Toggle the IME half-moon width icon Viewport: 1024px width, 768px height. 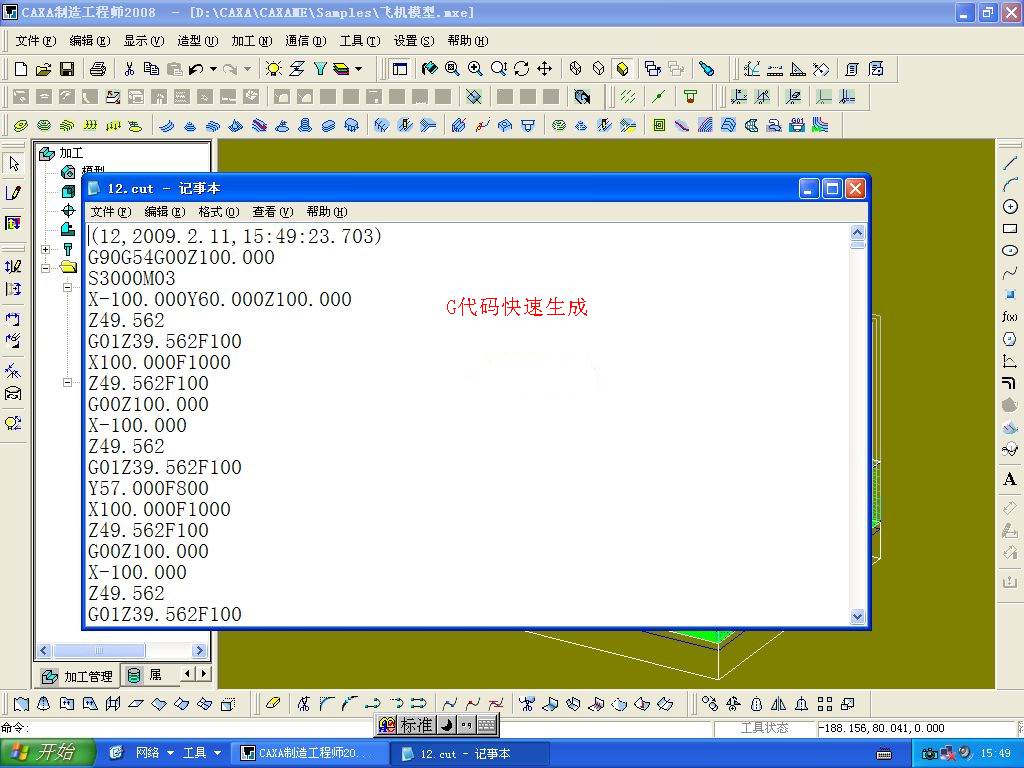point(447,725)
